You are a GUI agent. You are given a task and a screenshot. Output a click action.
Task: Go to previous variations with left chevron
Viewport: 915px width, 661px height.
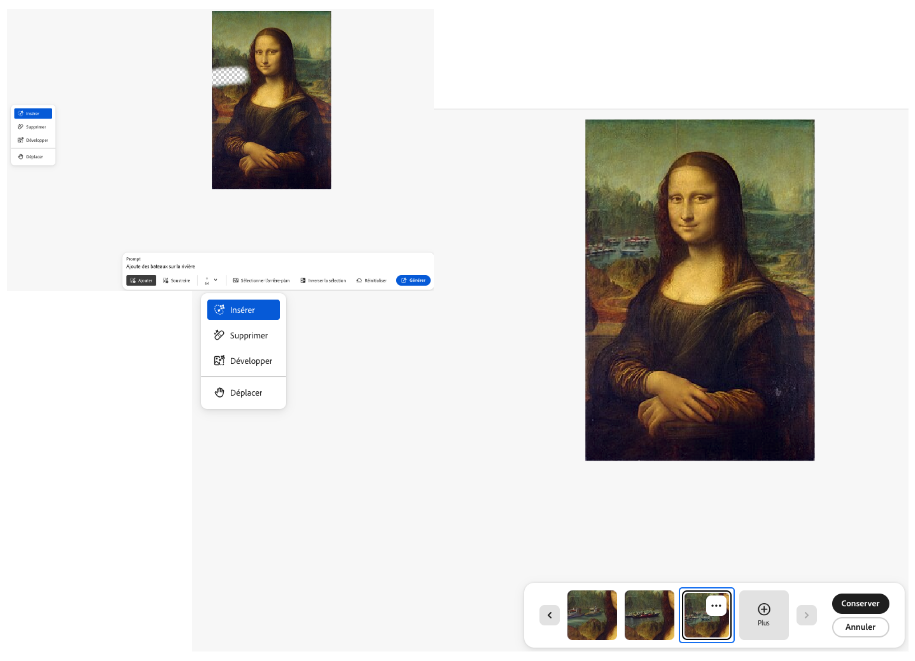(x=549, y=615)
